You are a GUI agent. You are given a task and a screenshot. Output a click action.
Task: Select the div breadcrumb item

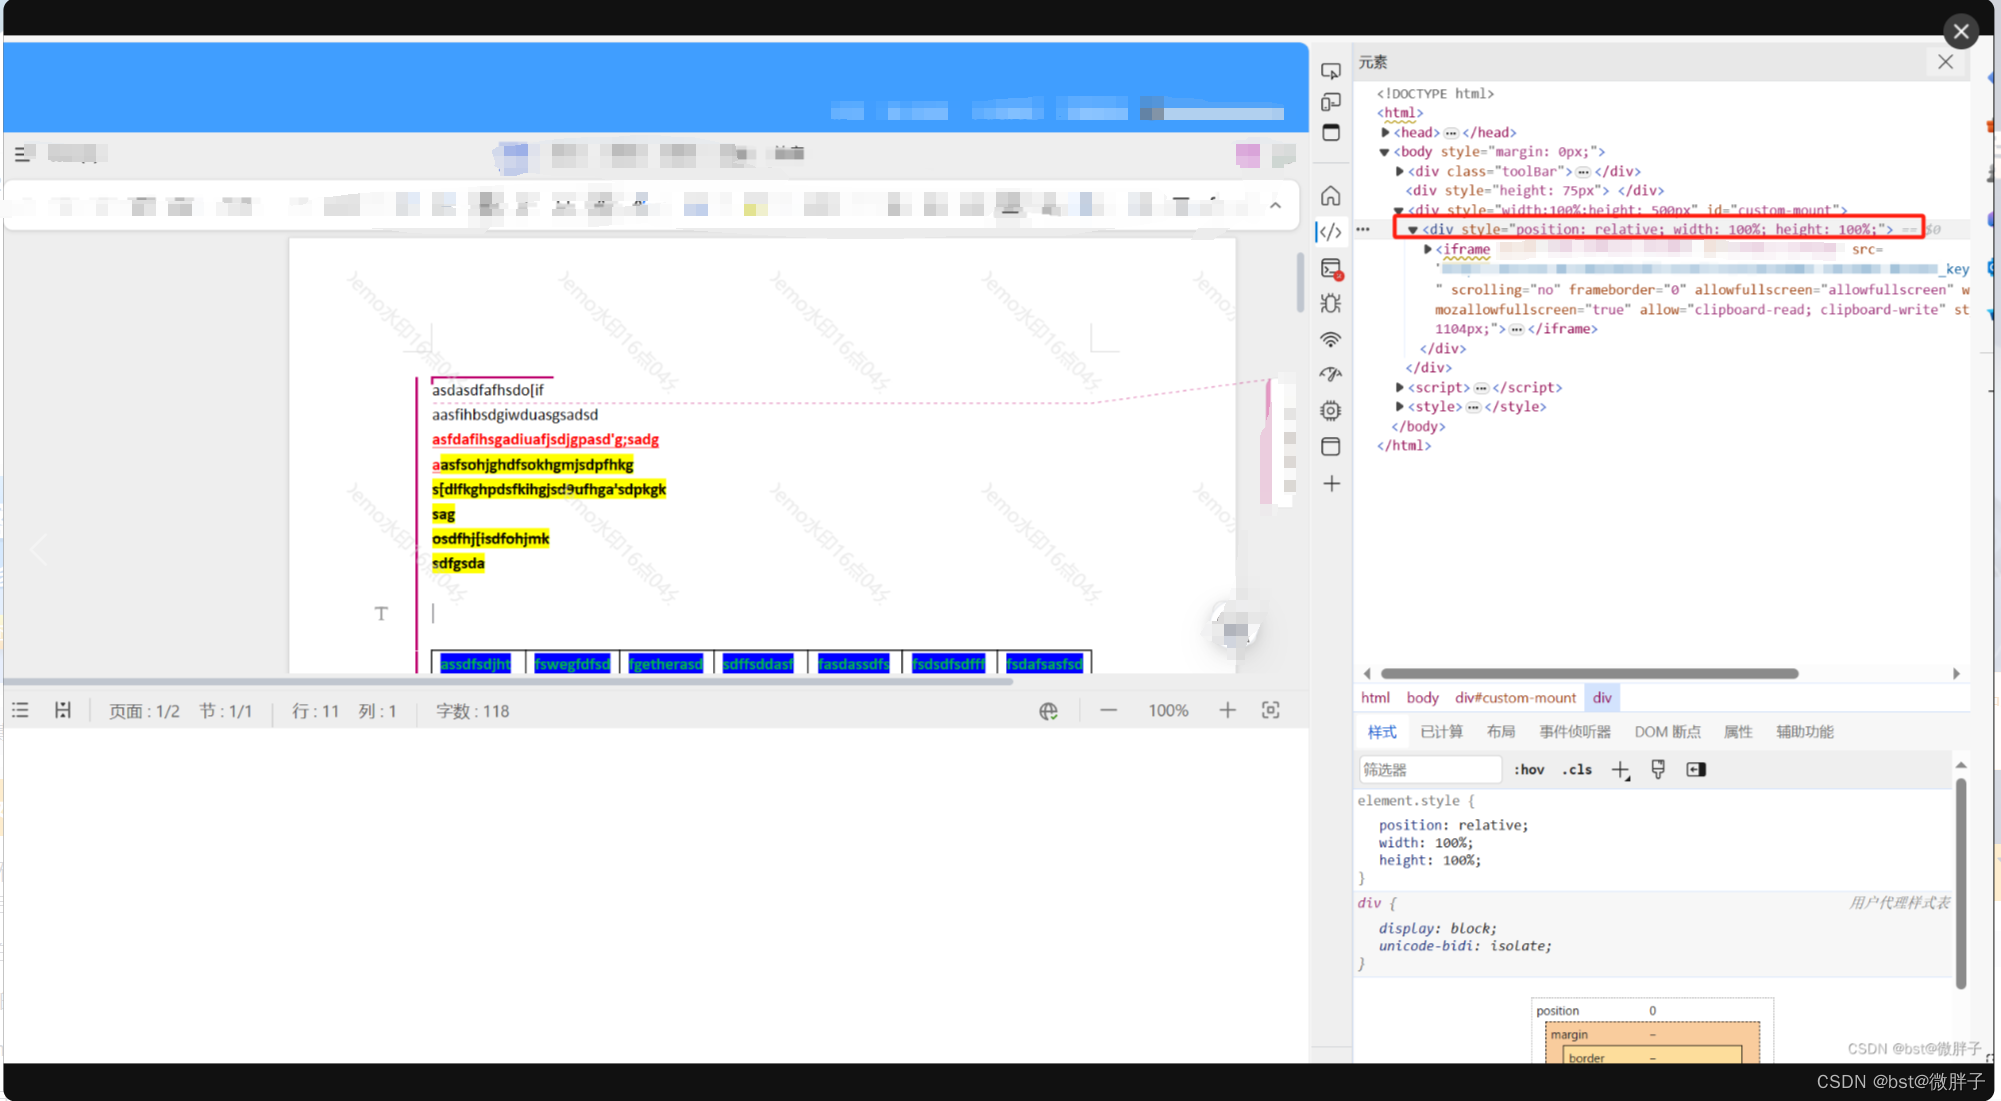[x=1602, y=698]
